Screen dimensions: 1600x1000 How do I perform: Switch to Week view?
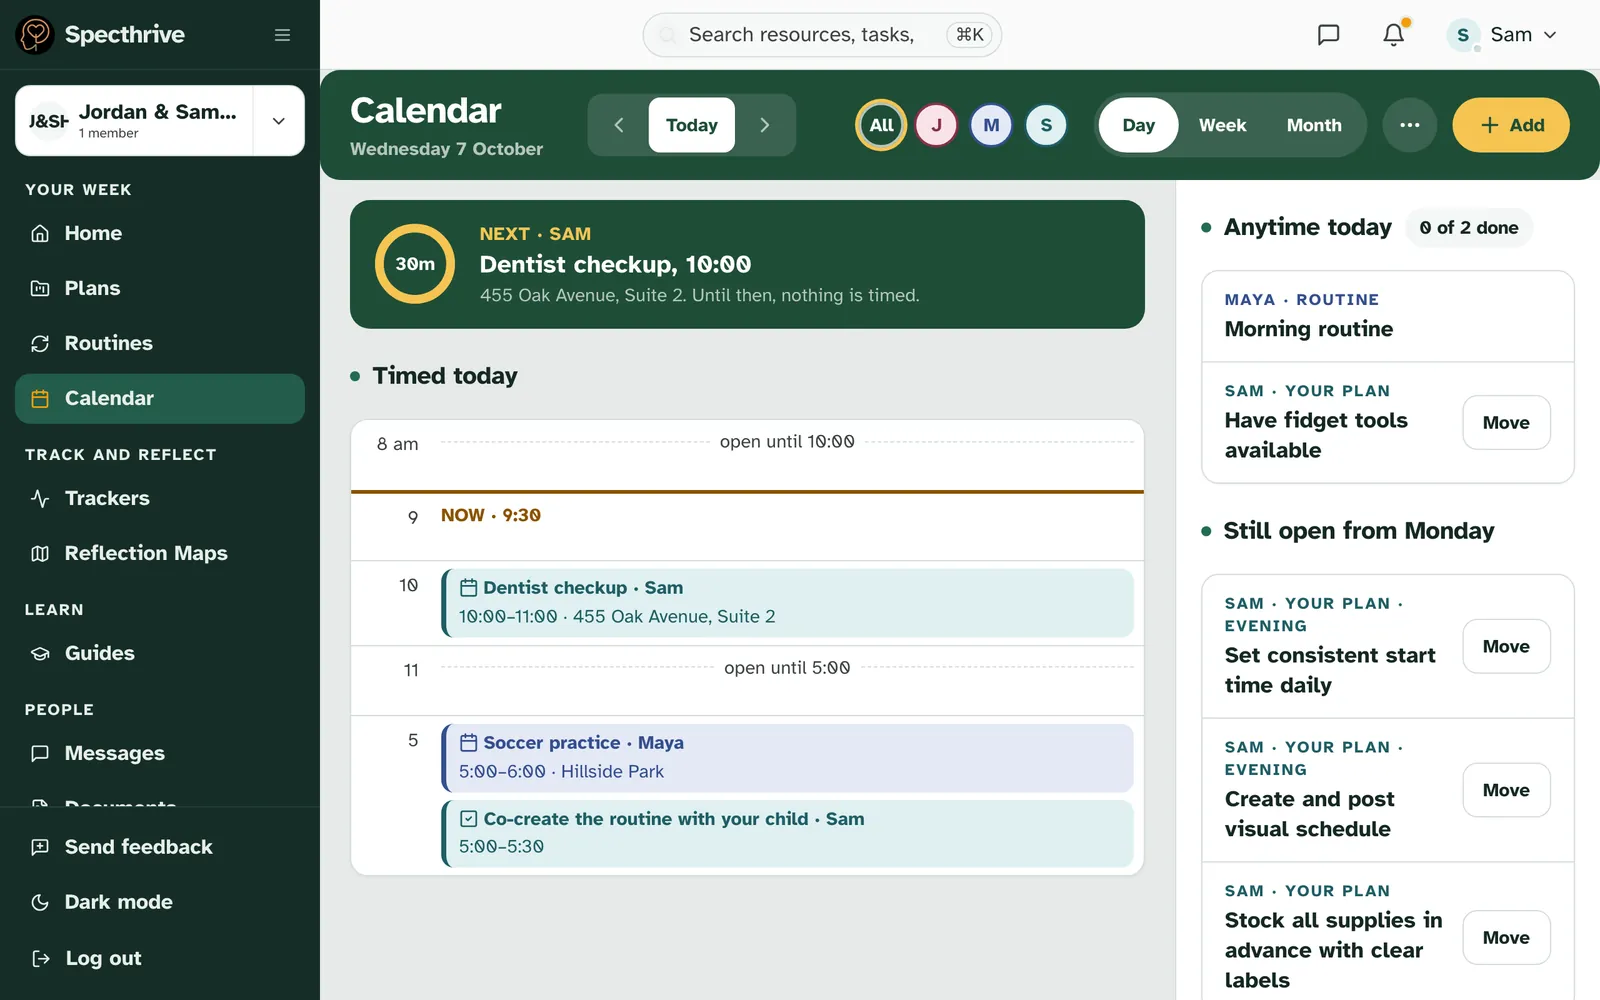(1222, 125)
